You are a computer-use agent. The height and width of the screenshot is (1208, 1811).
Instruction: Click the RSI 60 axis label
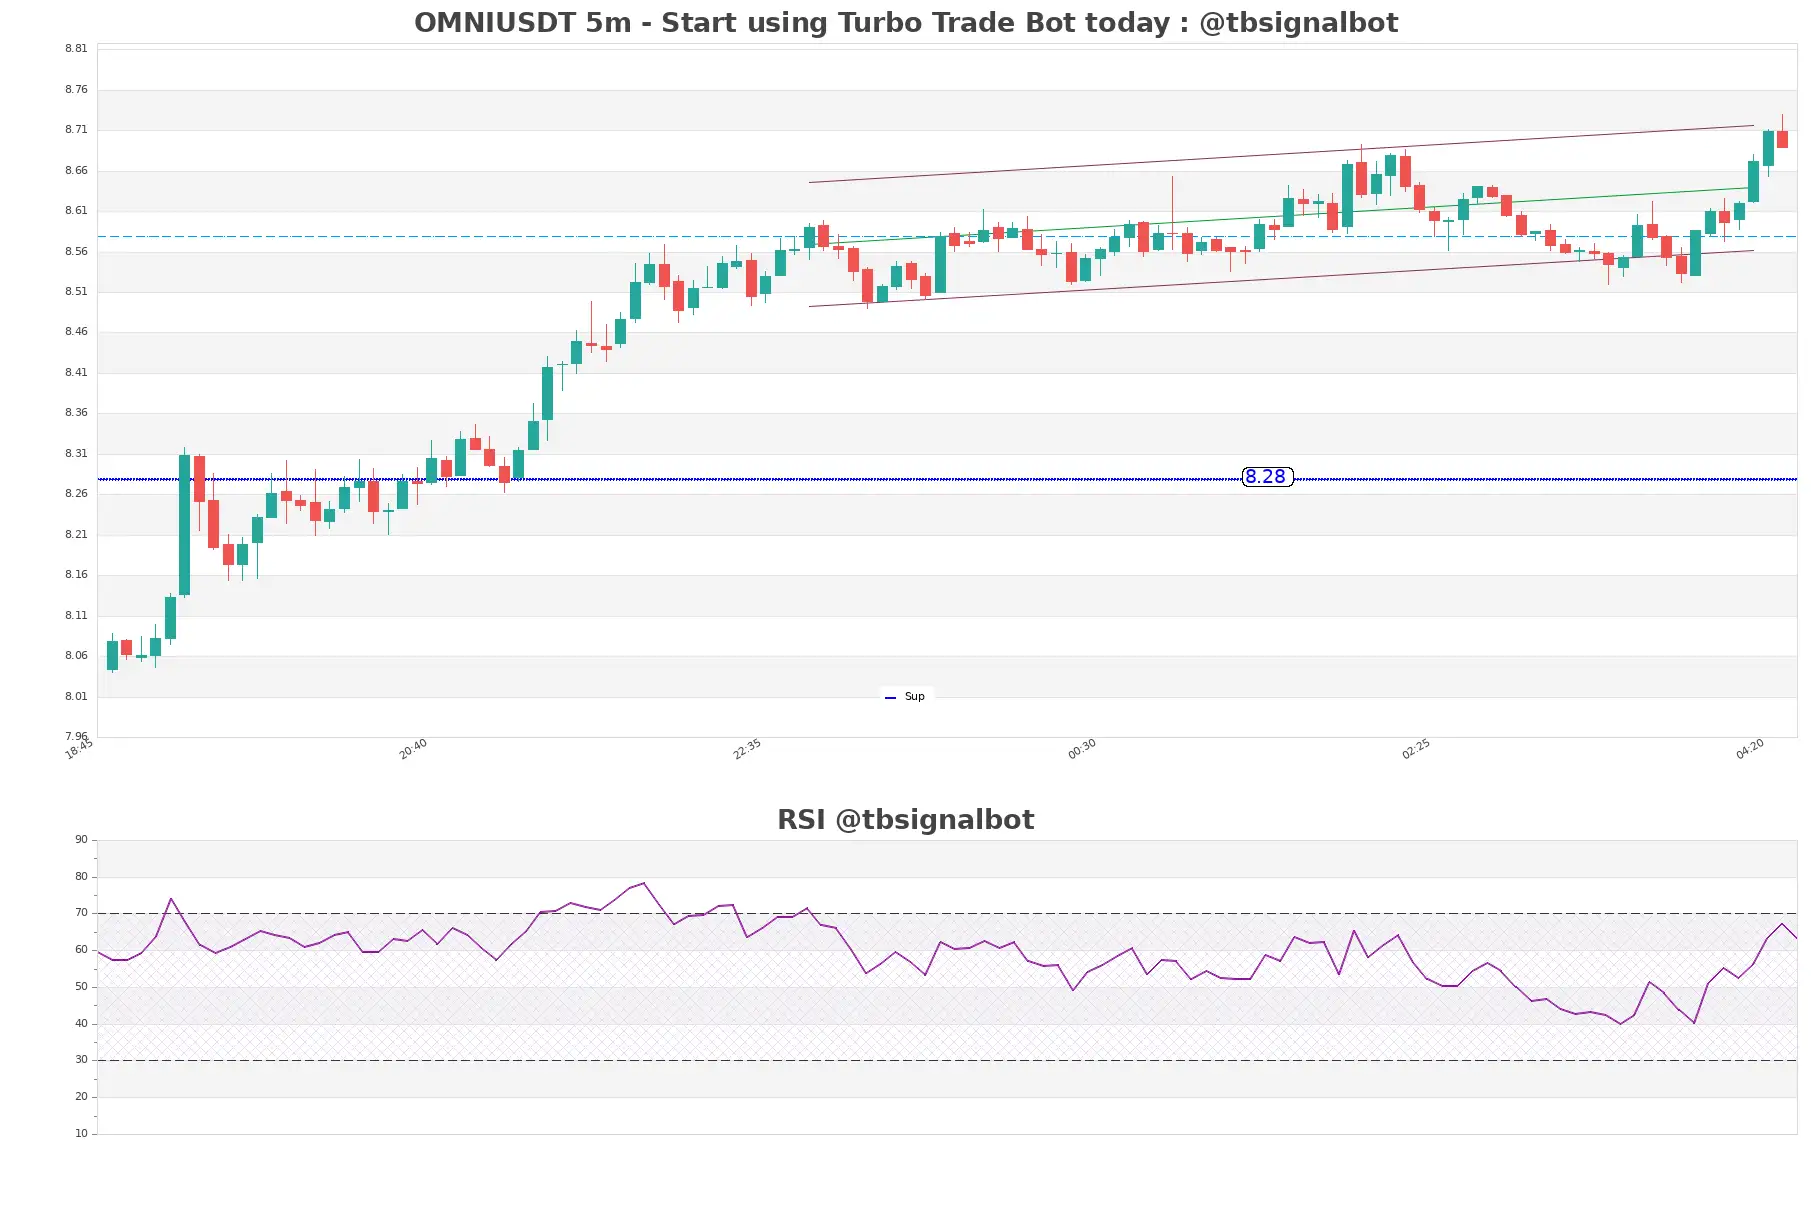(81, 950)
